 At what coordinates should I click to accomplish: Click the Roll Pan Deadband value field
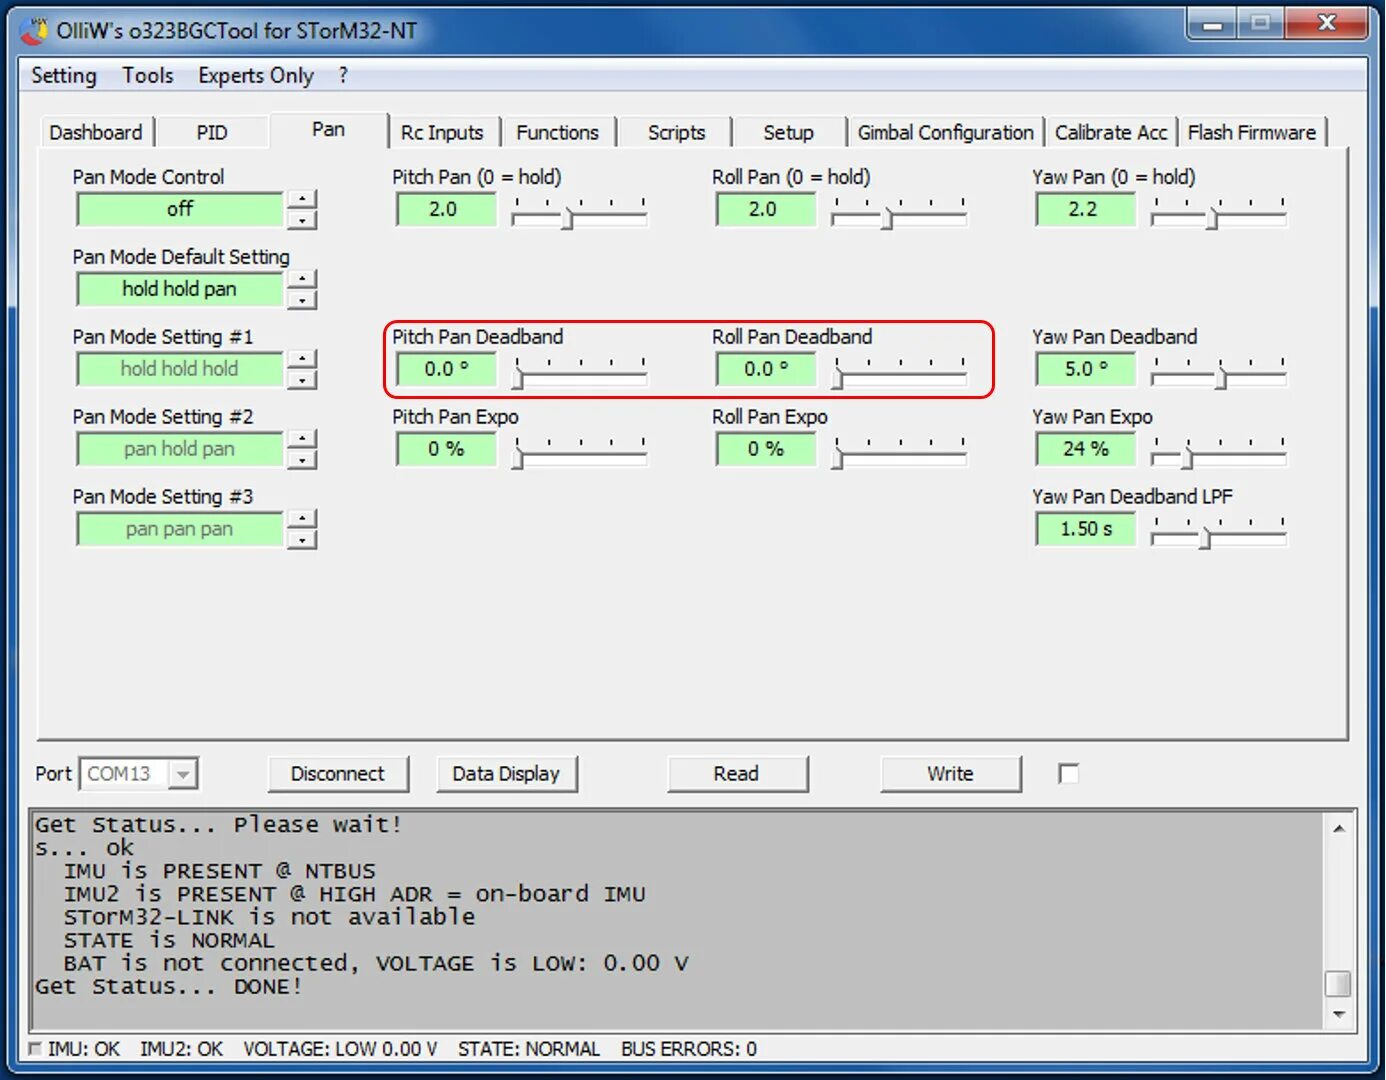765,369
